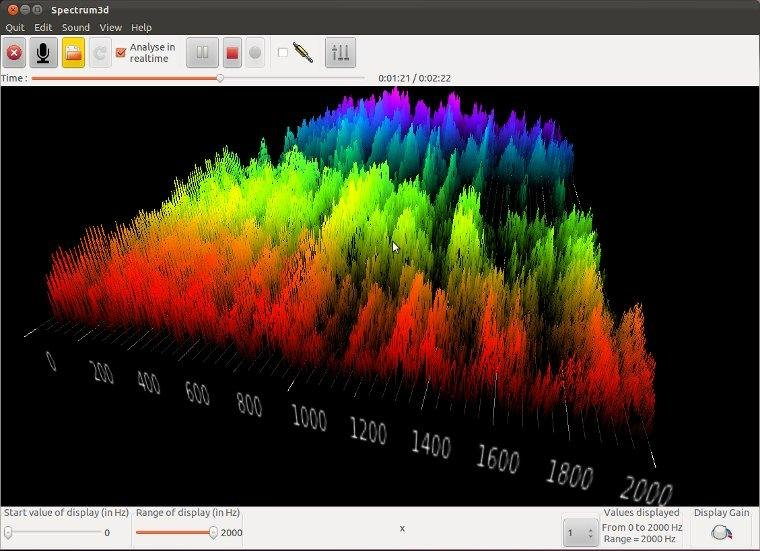The width and height of the screenshot is (760, 551).
Task: Uncheck Analyse in realtime checkbox
Action: tap(122, 53)
